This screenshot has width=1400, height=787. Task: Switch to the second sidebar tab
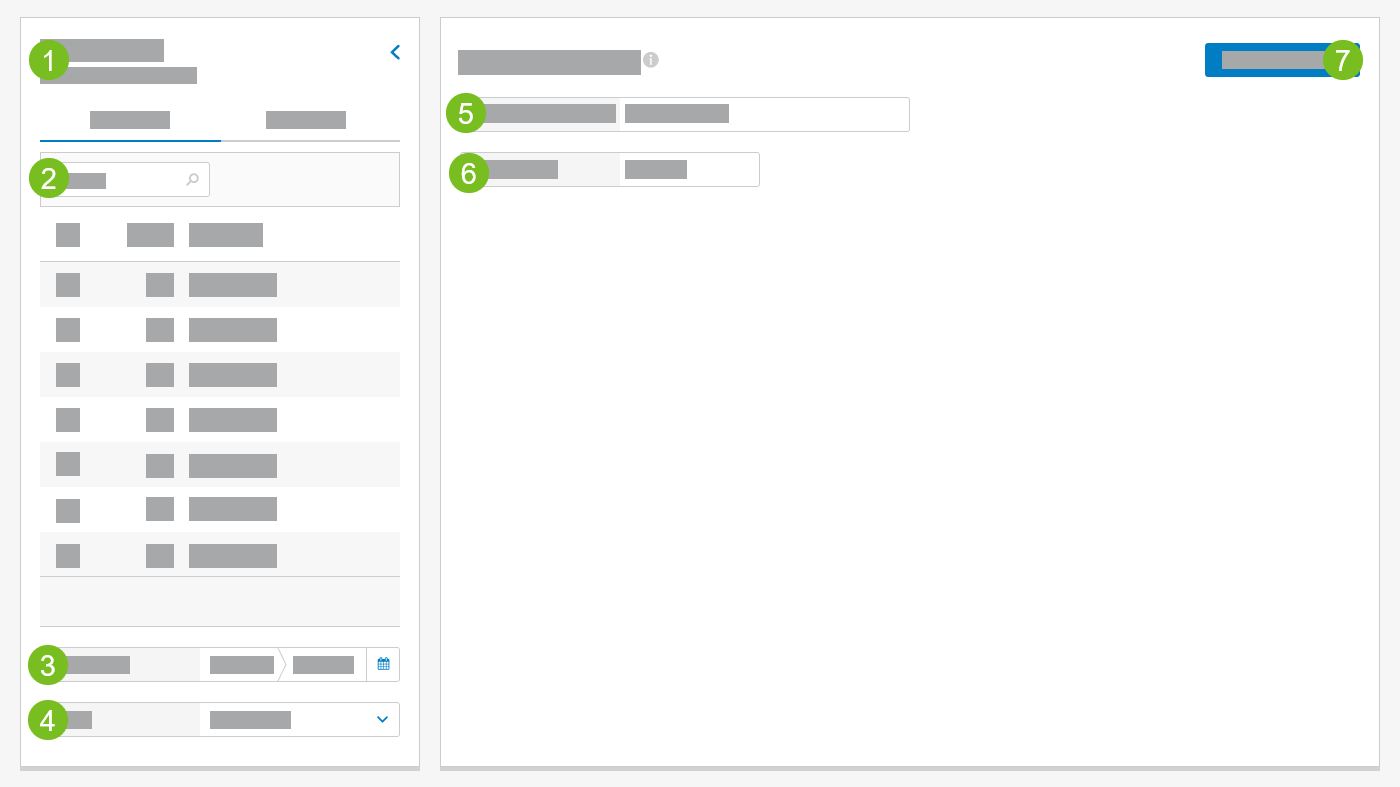pyautogui.click(x=306, y=119)
